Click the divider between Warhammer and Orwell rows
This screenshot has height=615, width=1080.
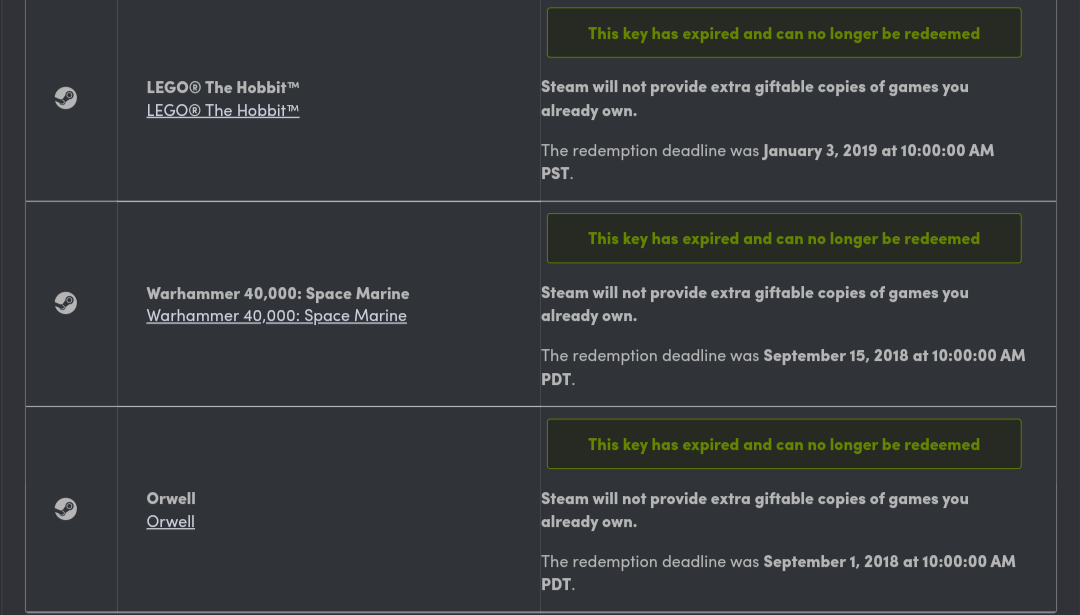[x=541, y=406]
